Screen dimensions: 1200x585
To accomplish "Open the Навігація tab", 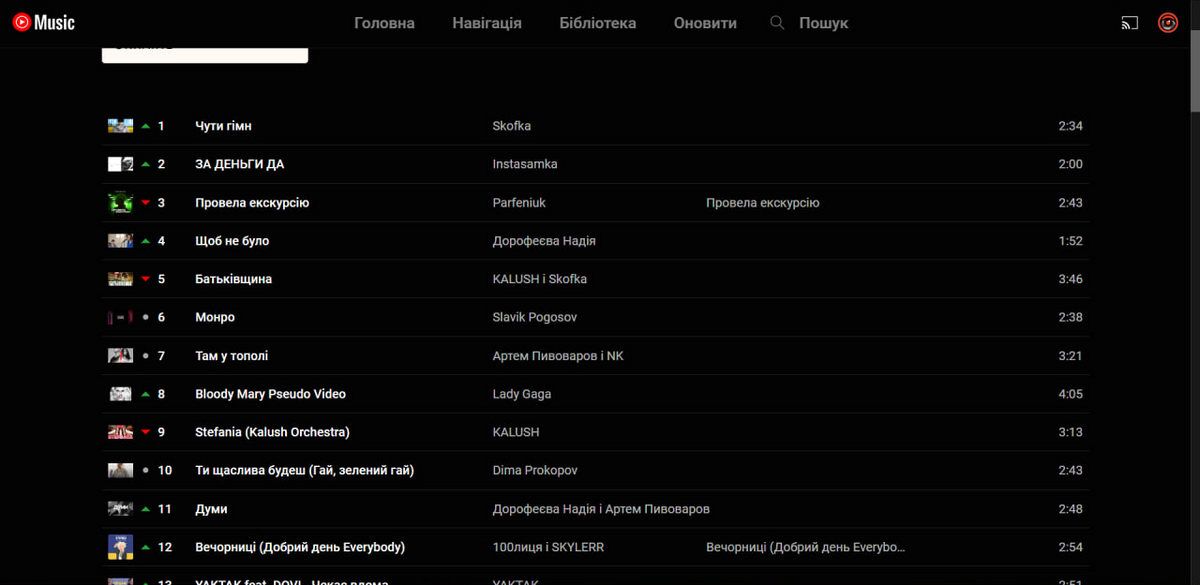I will [x=486, y=23].
